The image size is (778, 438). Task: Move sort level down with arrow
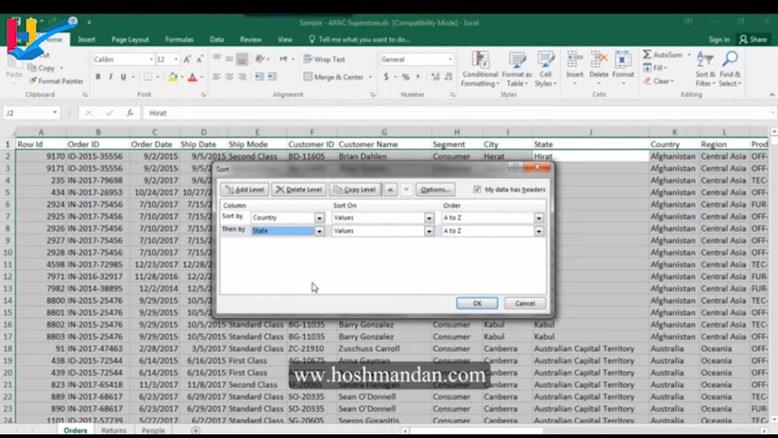click(x=406, y=189)
